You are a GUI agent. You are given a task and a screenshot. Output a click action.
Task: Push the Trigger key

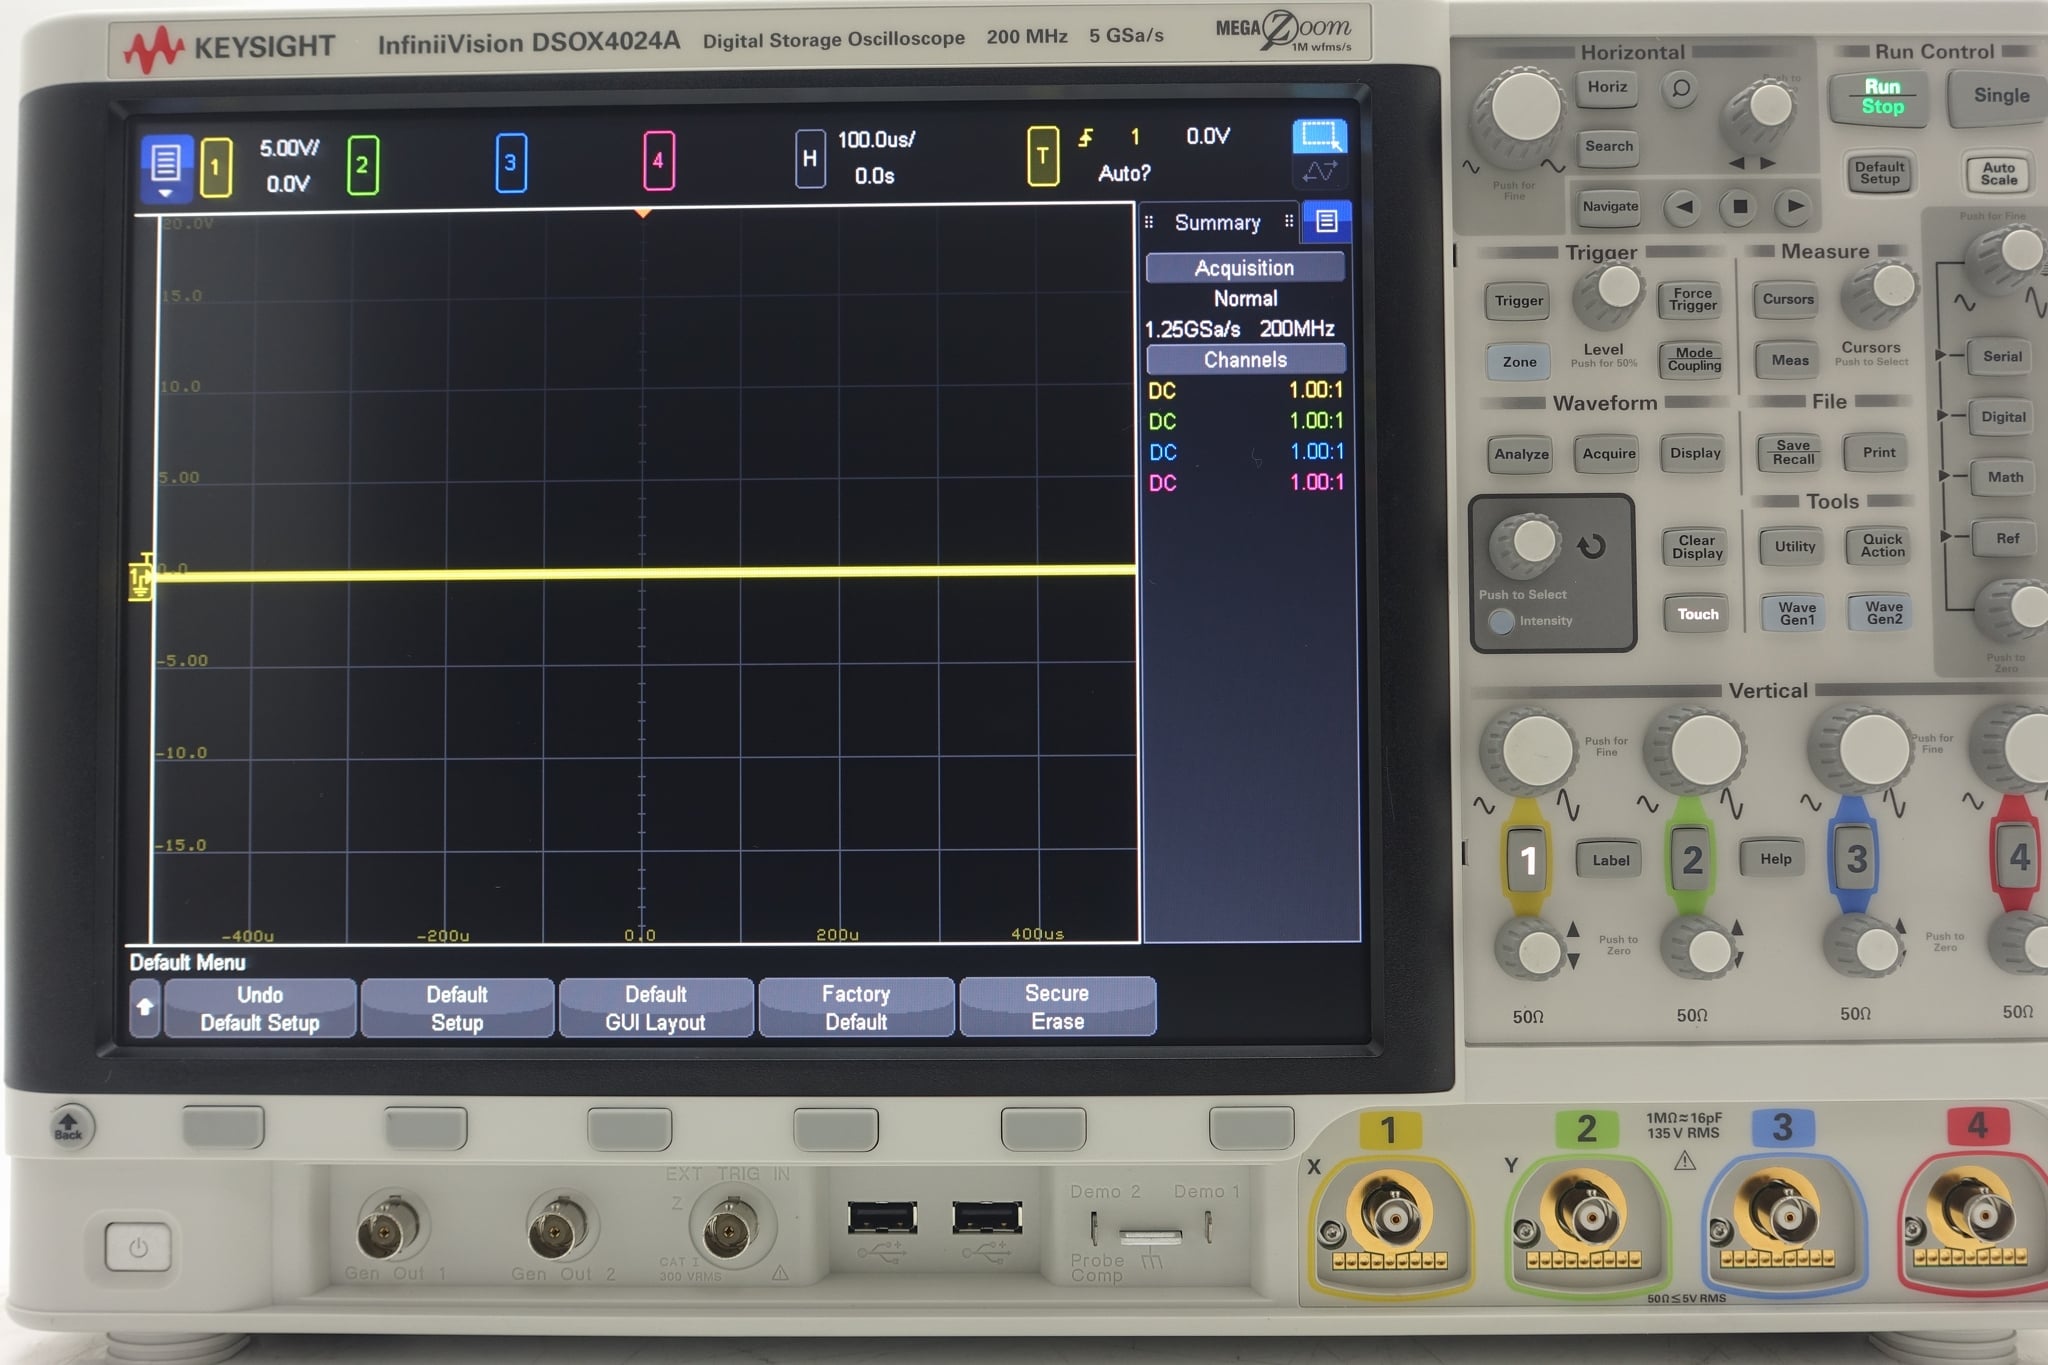click(1518, 301)
